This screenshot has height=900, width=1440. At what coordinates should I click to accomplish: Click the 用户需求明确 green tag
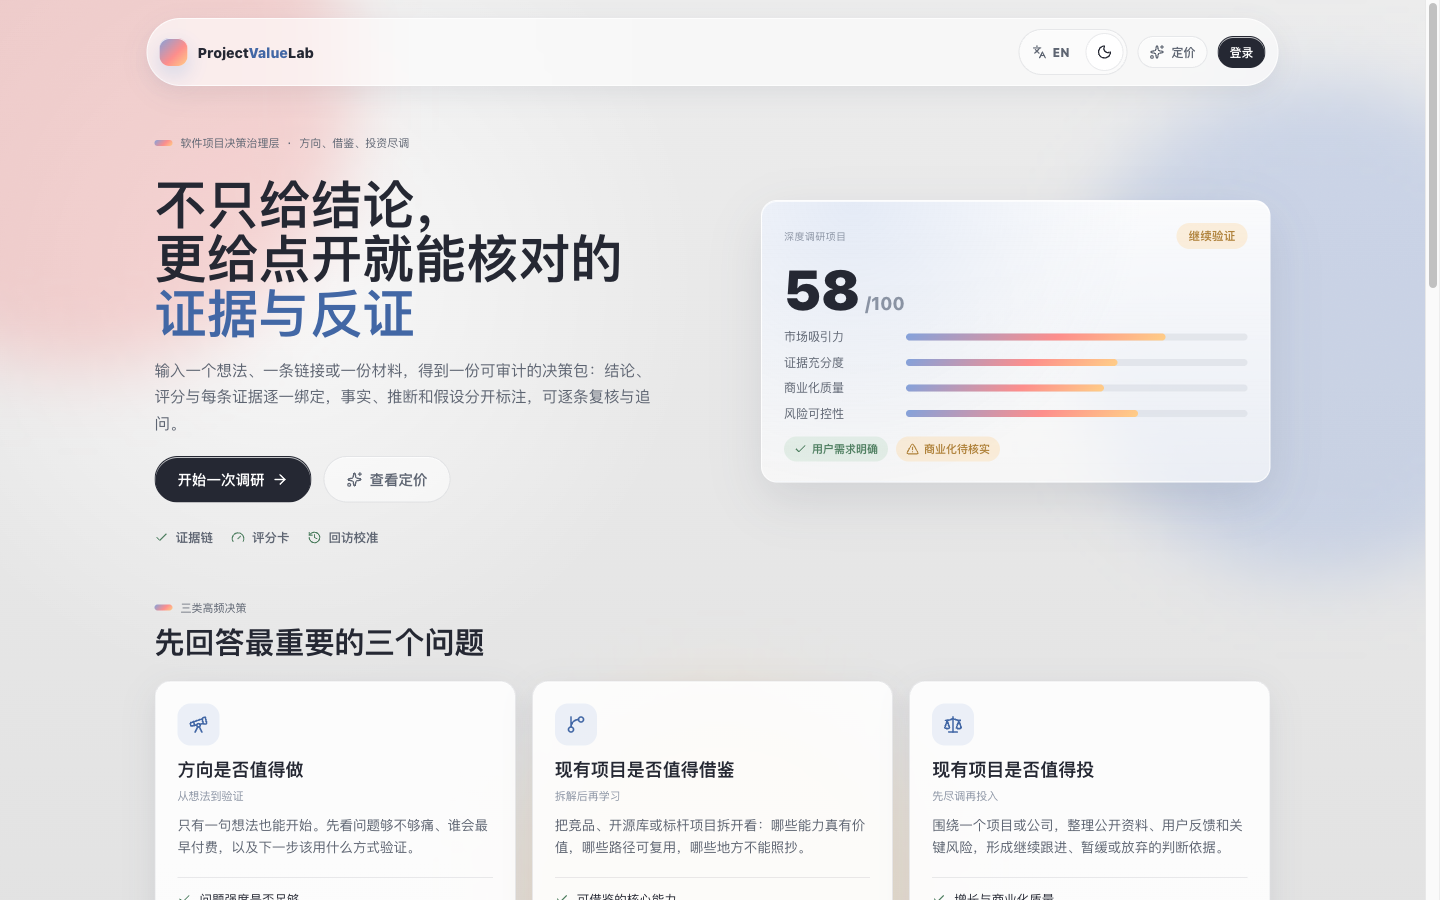[x=836, y=449]
